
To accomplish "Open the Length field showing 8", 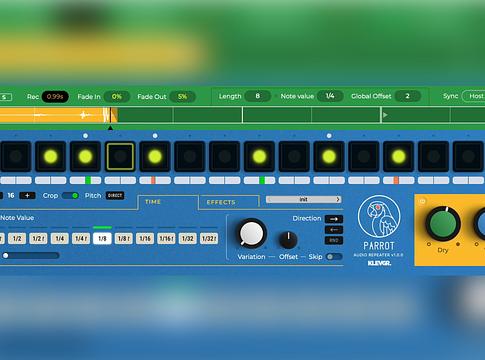I will pos(257,96).
